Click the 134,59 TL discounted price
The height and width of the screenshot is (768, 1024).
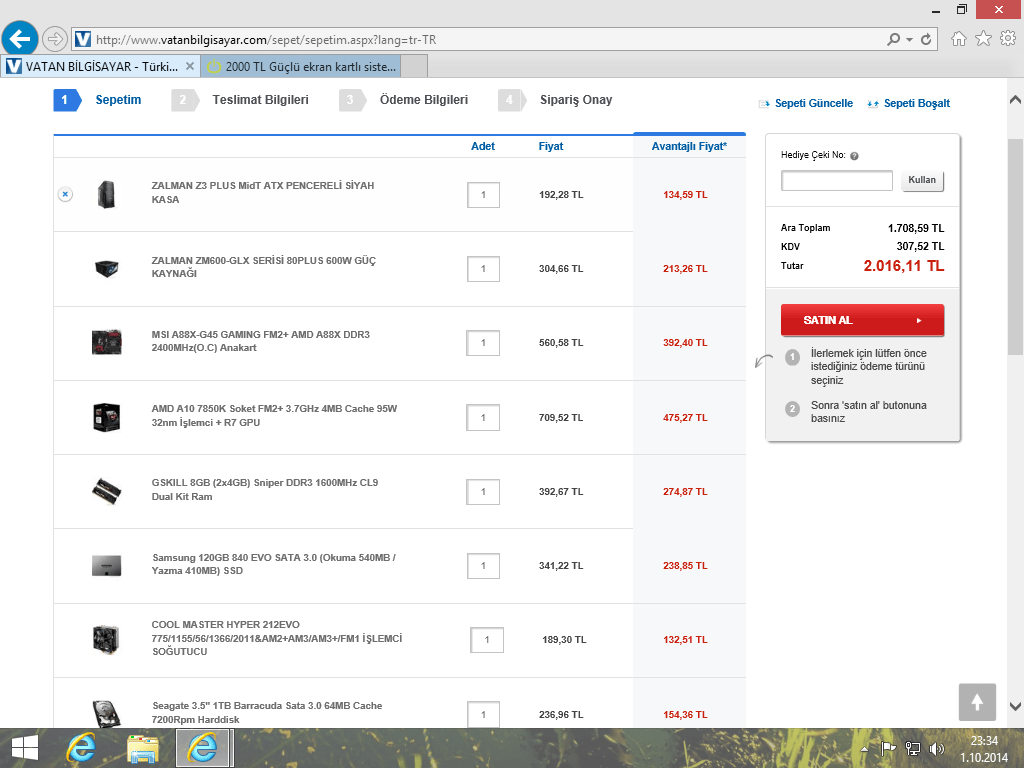pyautogui.click(x=685, y=195)
